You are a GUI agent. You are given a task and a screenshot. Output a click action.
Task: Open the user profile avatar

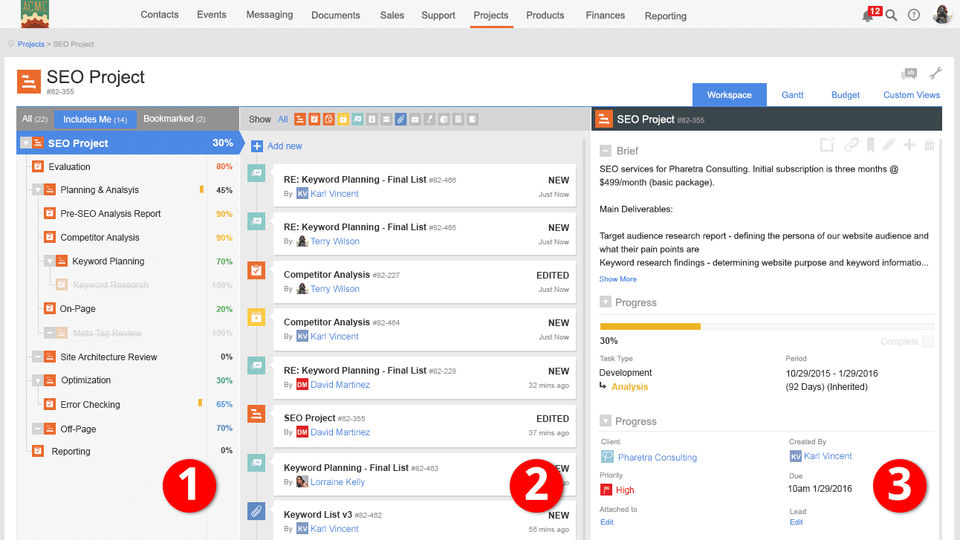(942, 15)
